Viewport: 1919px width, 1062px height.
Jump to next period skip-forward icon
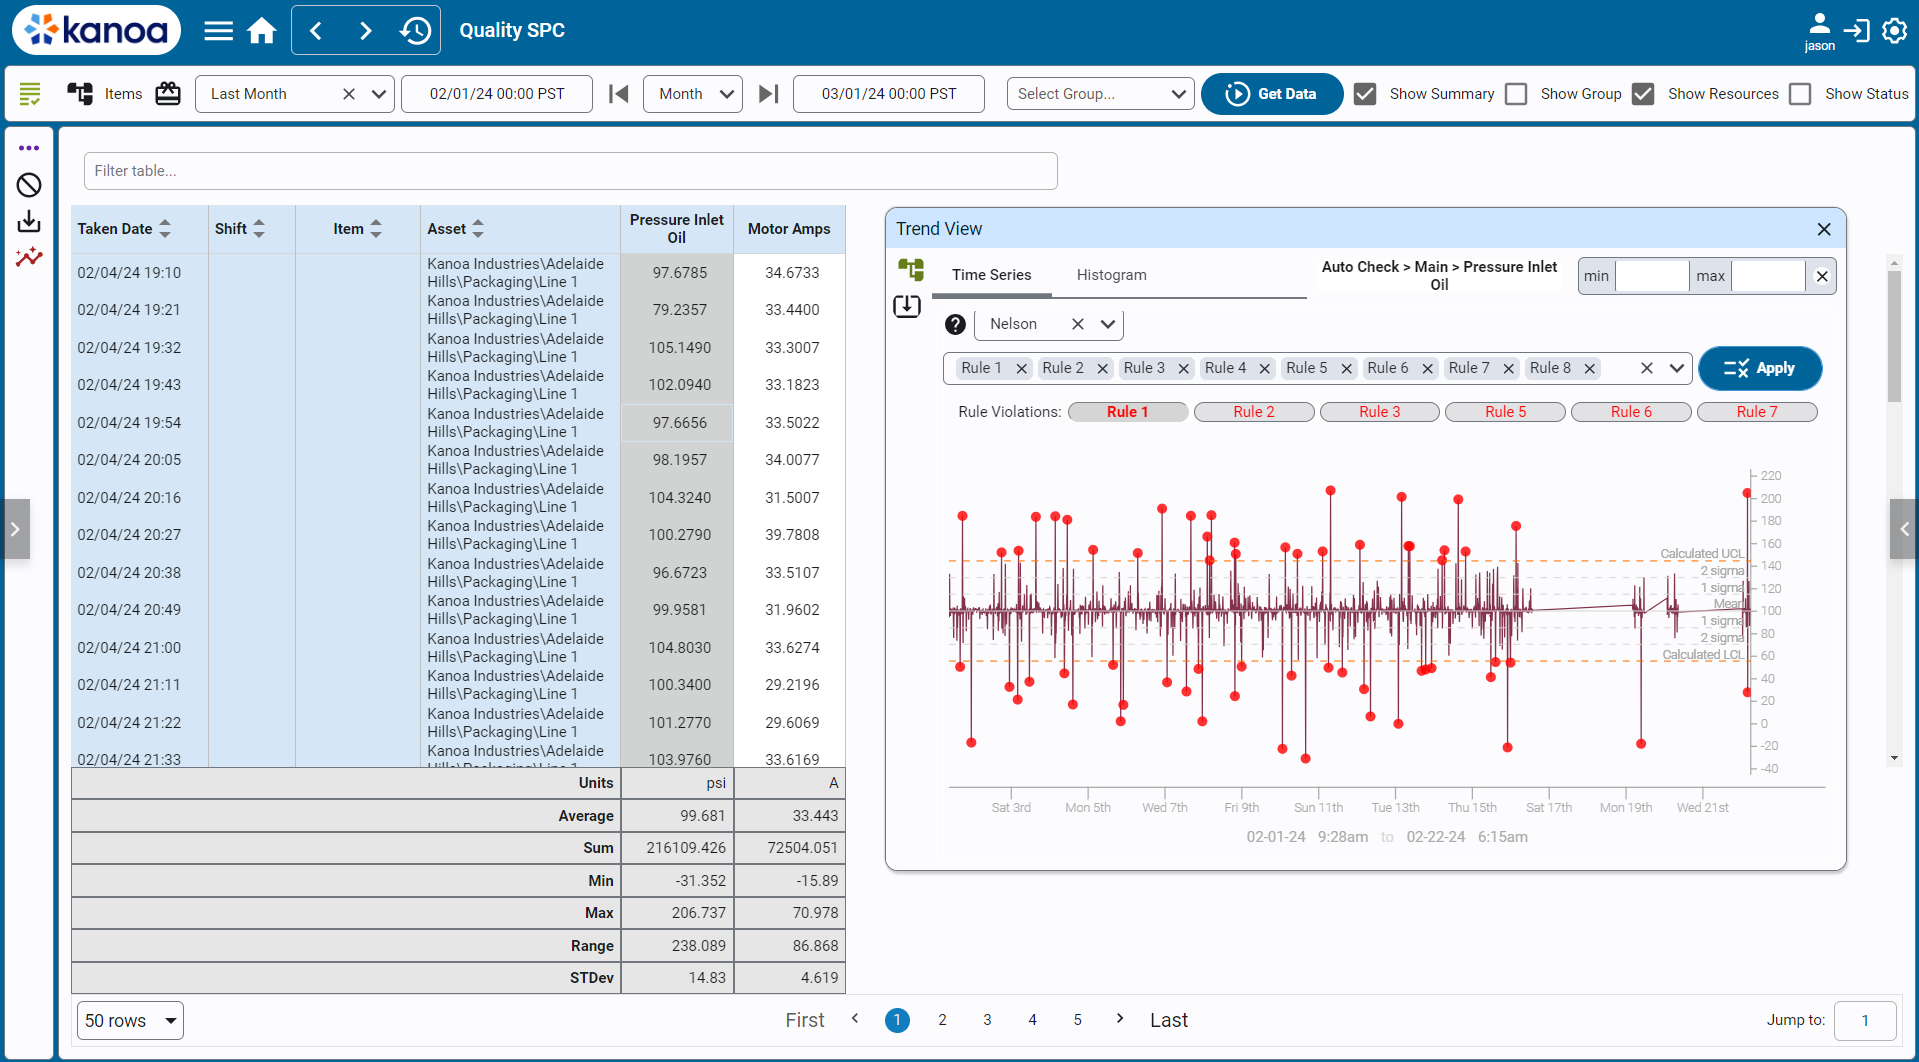[x=768, y=94]
